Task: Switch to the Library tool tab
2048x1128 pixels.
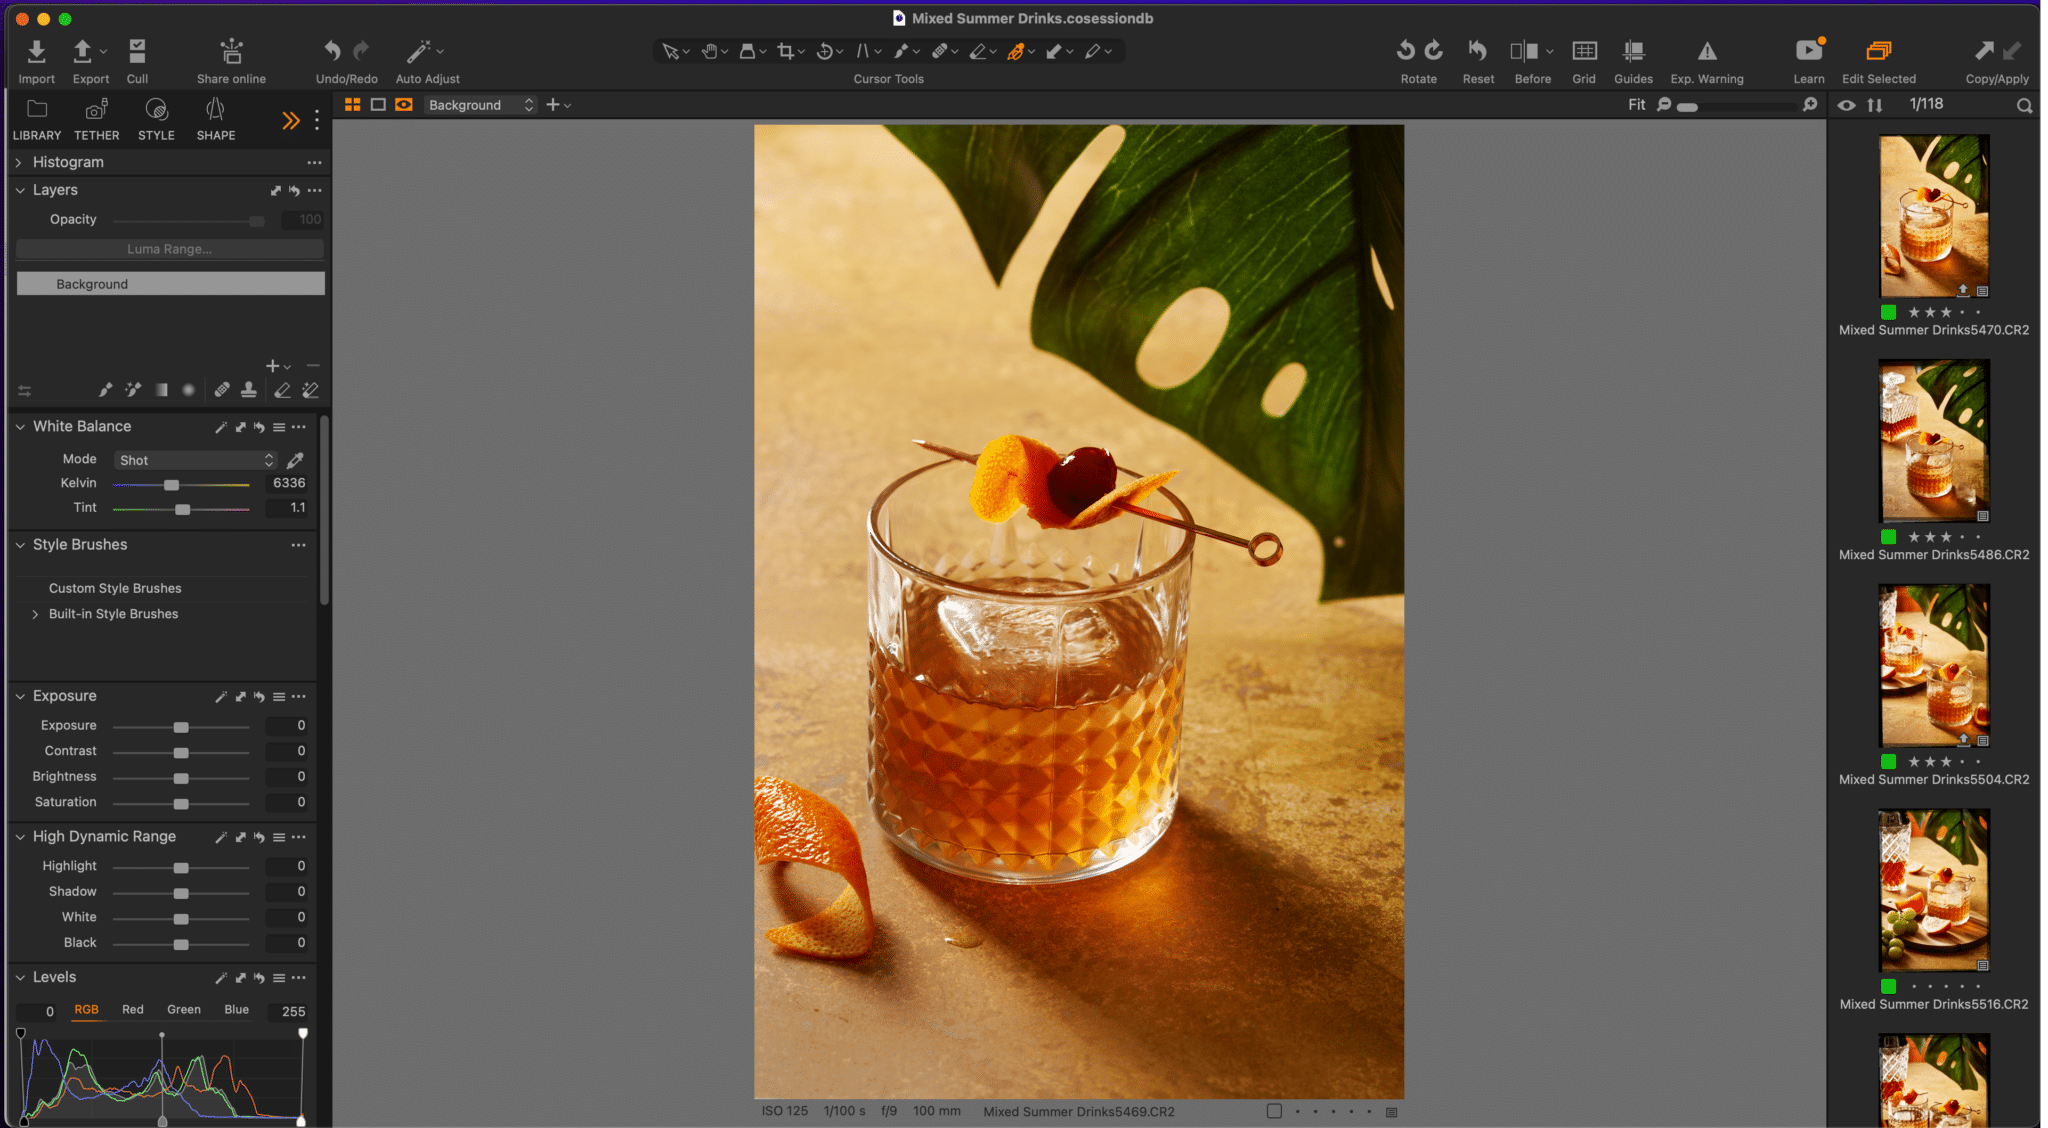Action: (x=37, y=119)
